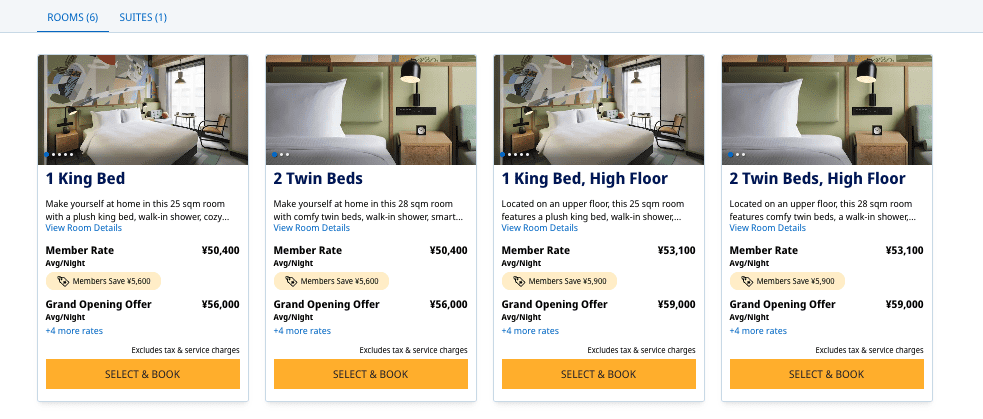Expand +4 more rates for 2 Twin Beds
The image size is (983, 419).
302,331
